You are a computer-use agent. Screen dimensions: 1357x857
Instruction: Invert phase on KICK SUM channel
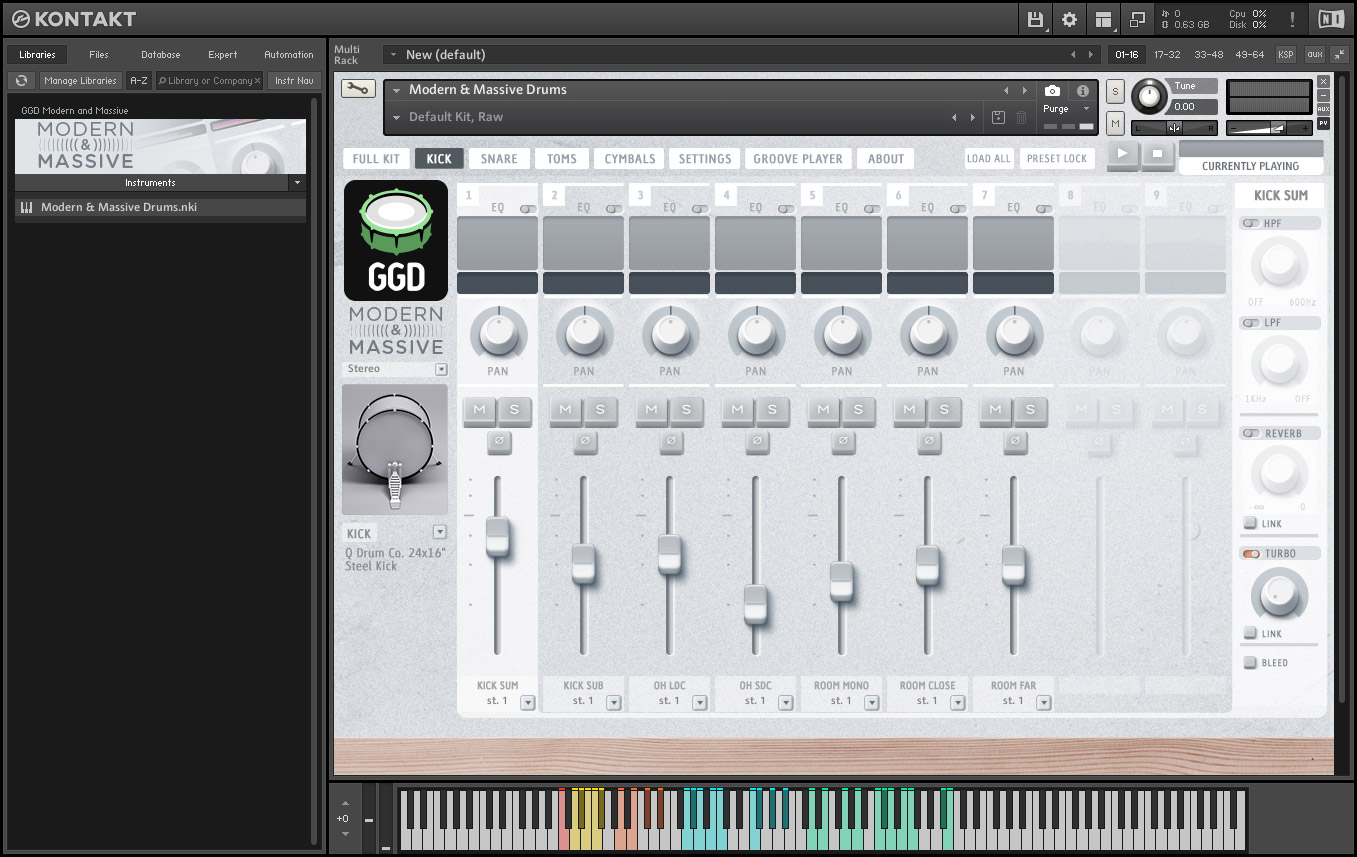click(498, 441)
